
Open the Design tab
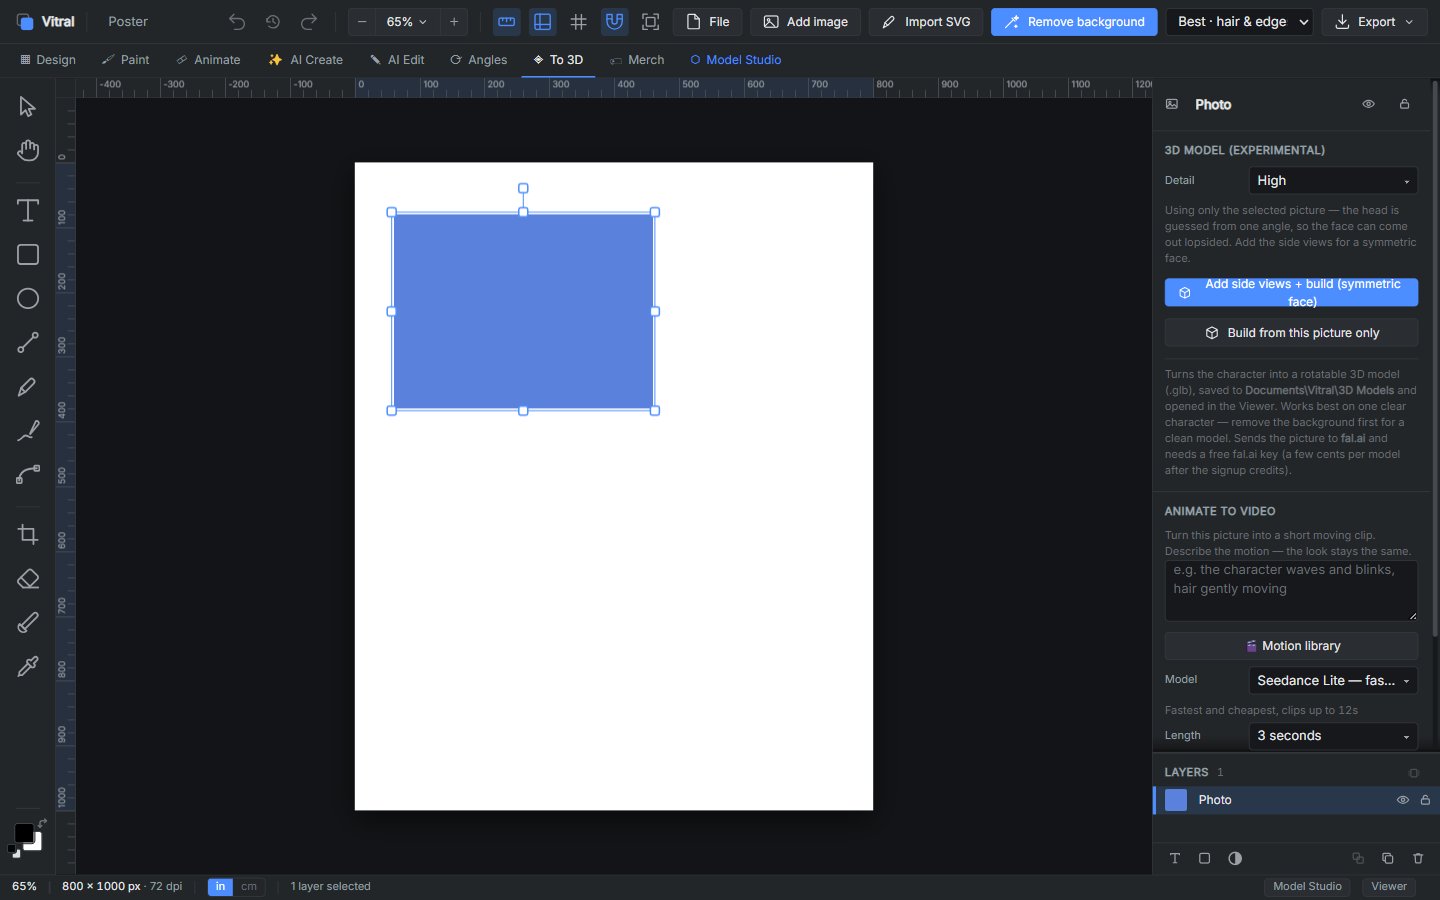click(x=48, y=60)
